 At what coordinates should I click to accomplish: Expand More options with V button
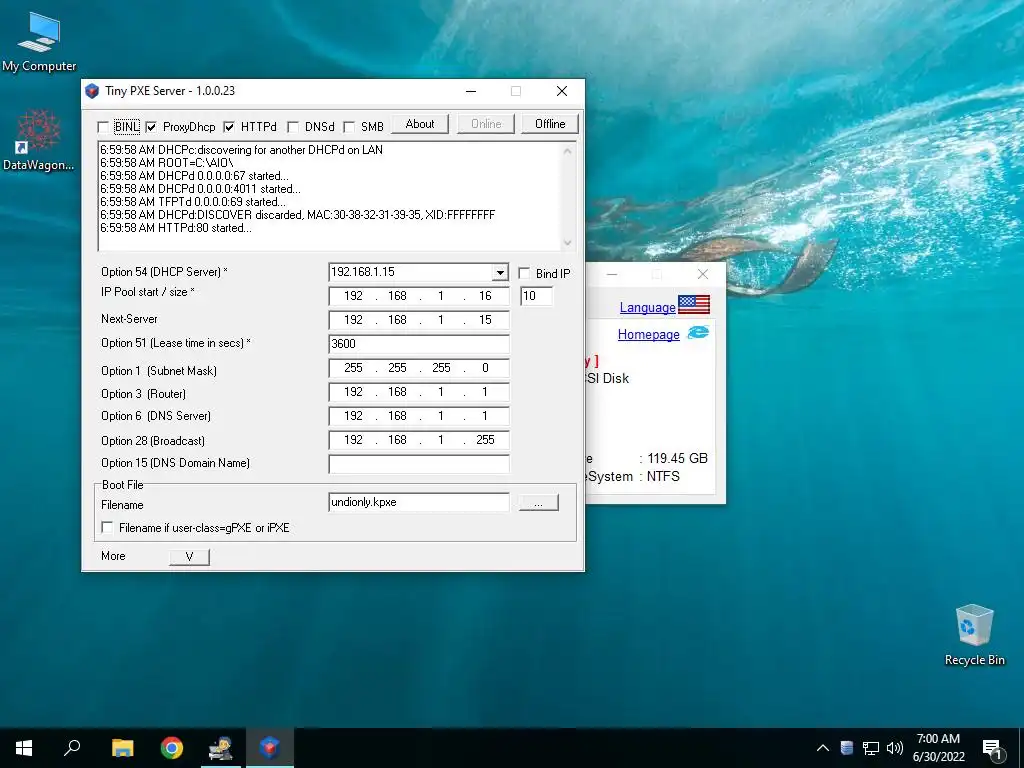[189, 556]
